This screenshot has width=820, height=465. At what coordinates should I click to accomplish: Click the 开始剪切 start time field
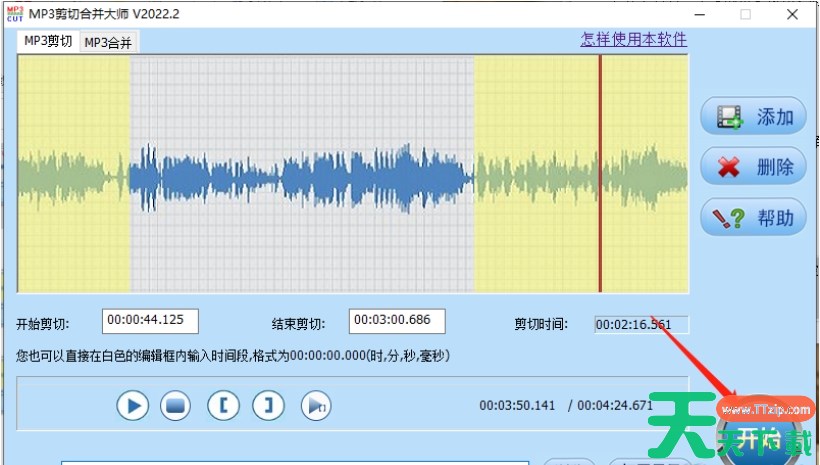150,321
